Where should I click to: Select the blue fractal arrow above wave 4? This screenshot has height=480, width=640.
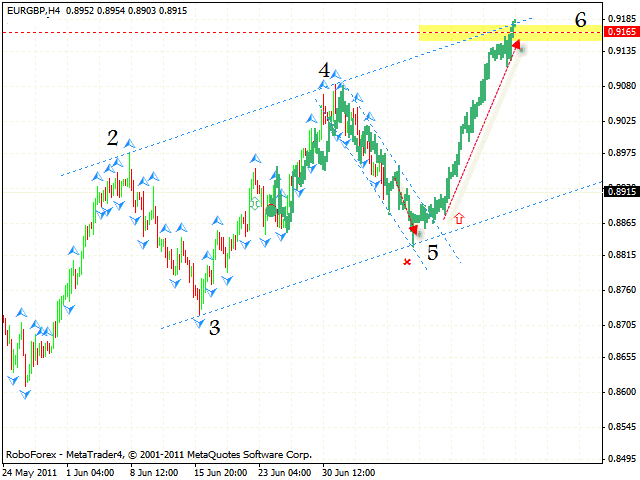[336, 75]
